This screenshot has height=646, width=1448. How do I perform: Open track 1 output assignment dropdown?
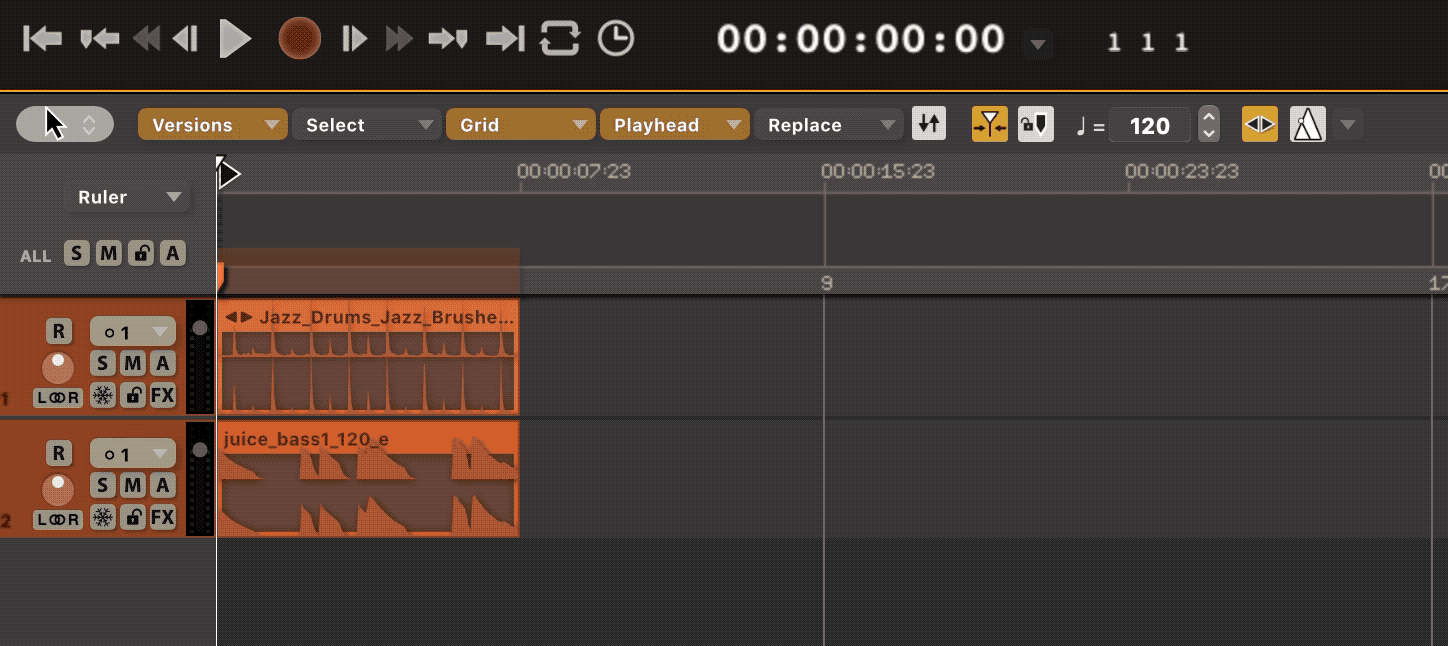(133, 331)
